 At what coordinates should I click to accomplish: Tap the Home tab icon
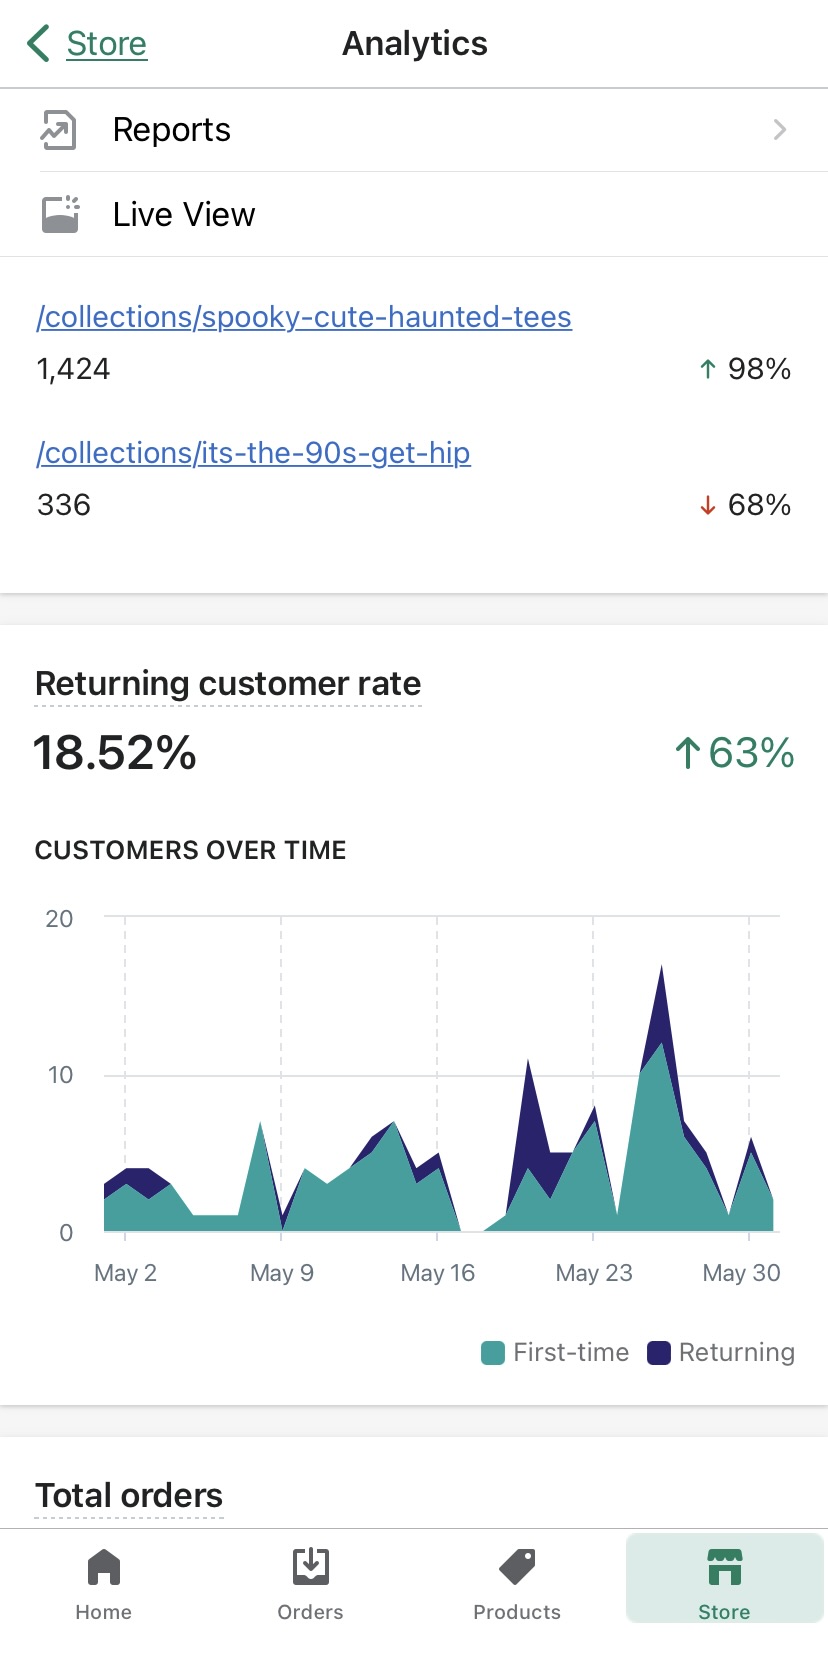[104, 1567]
